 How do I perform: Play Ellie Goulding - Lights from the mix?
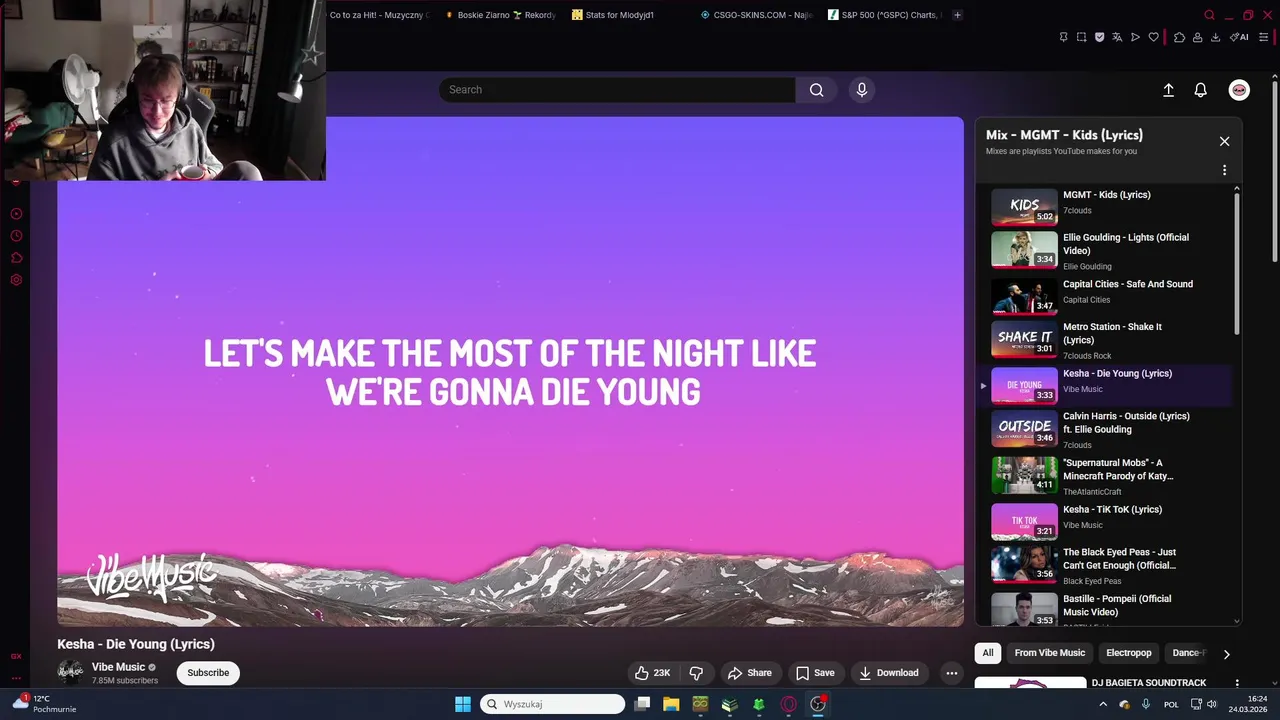1126,244
